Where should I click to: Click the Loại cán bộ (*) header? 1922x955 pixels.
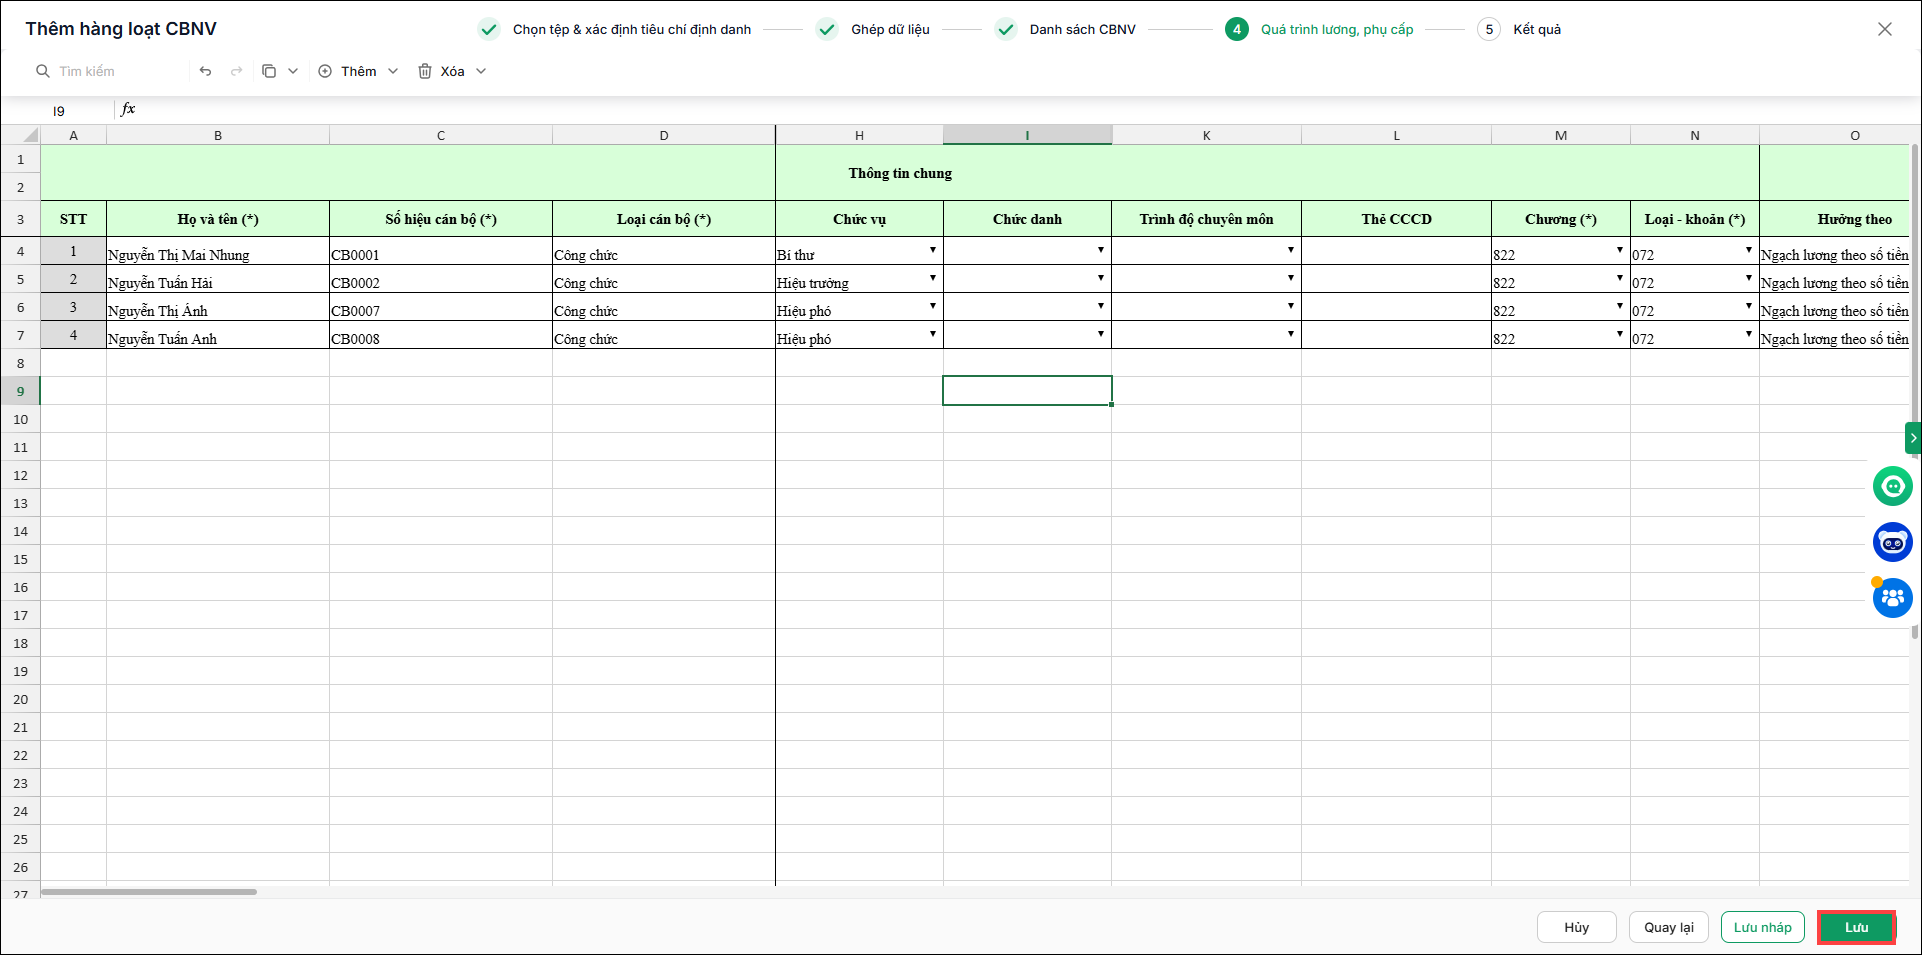pos(664,219)
